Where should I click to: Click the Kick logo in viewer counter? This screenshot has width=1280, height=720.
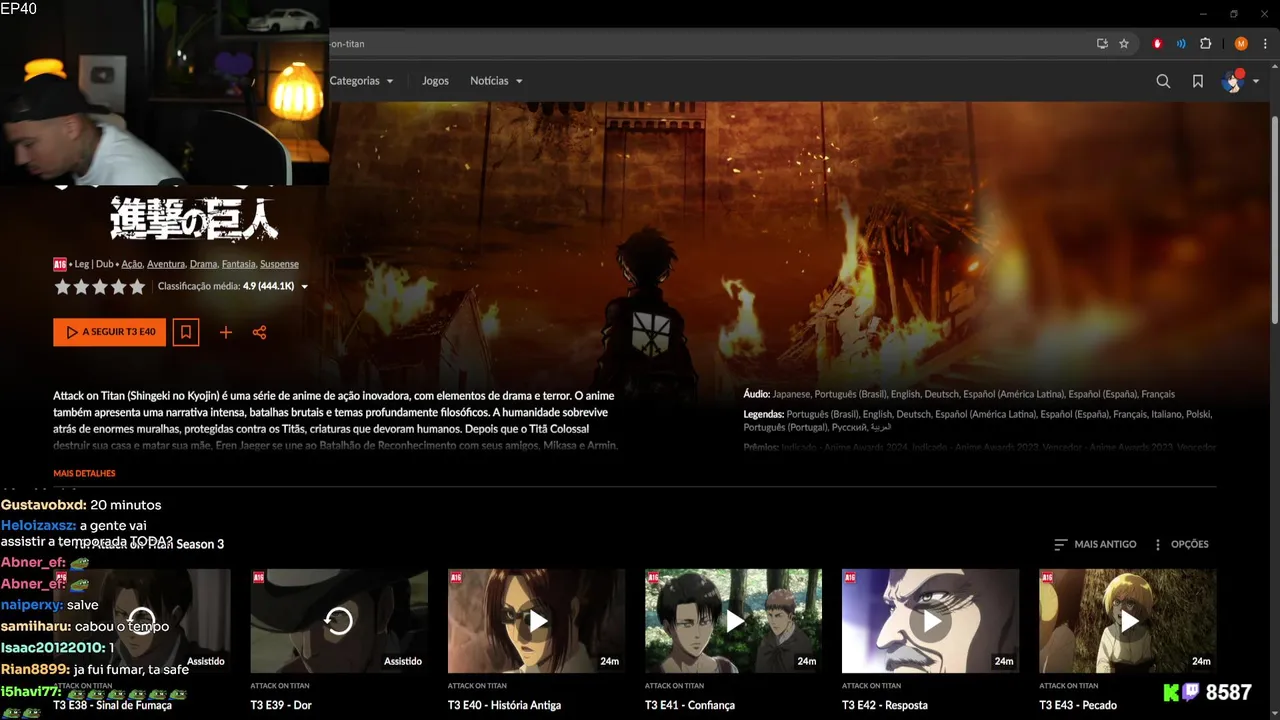coord(1171,692)
